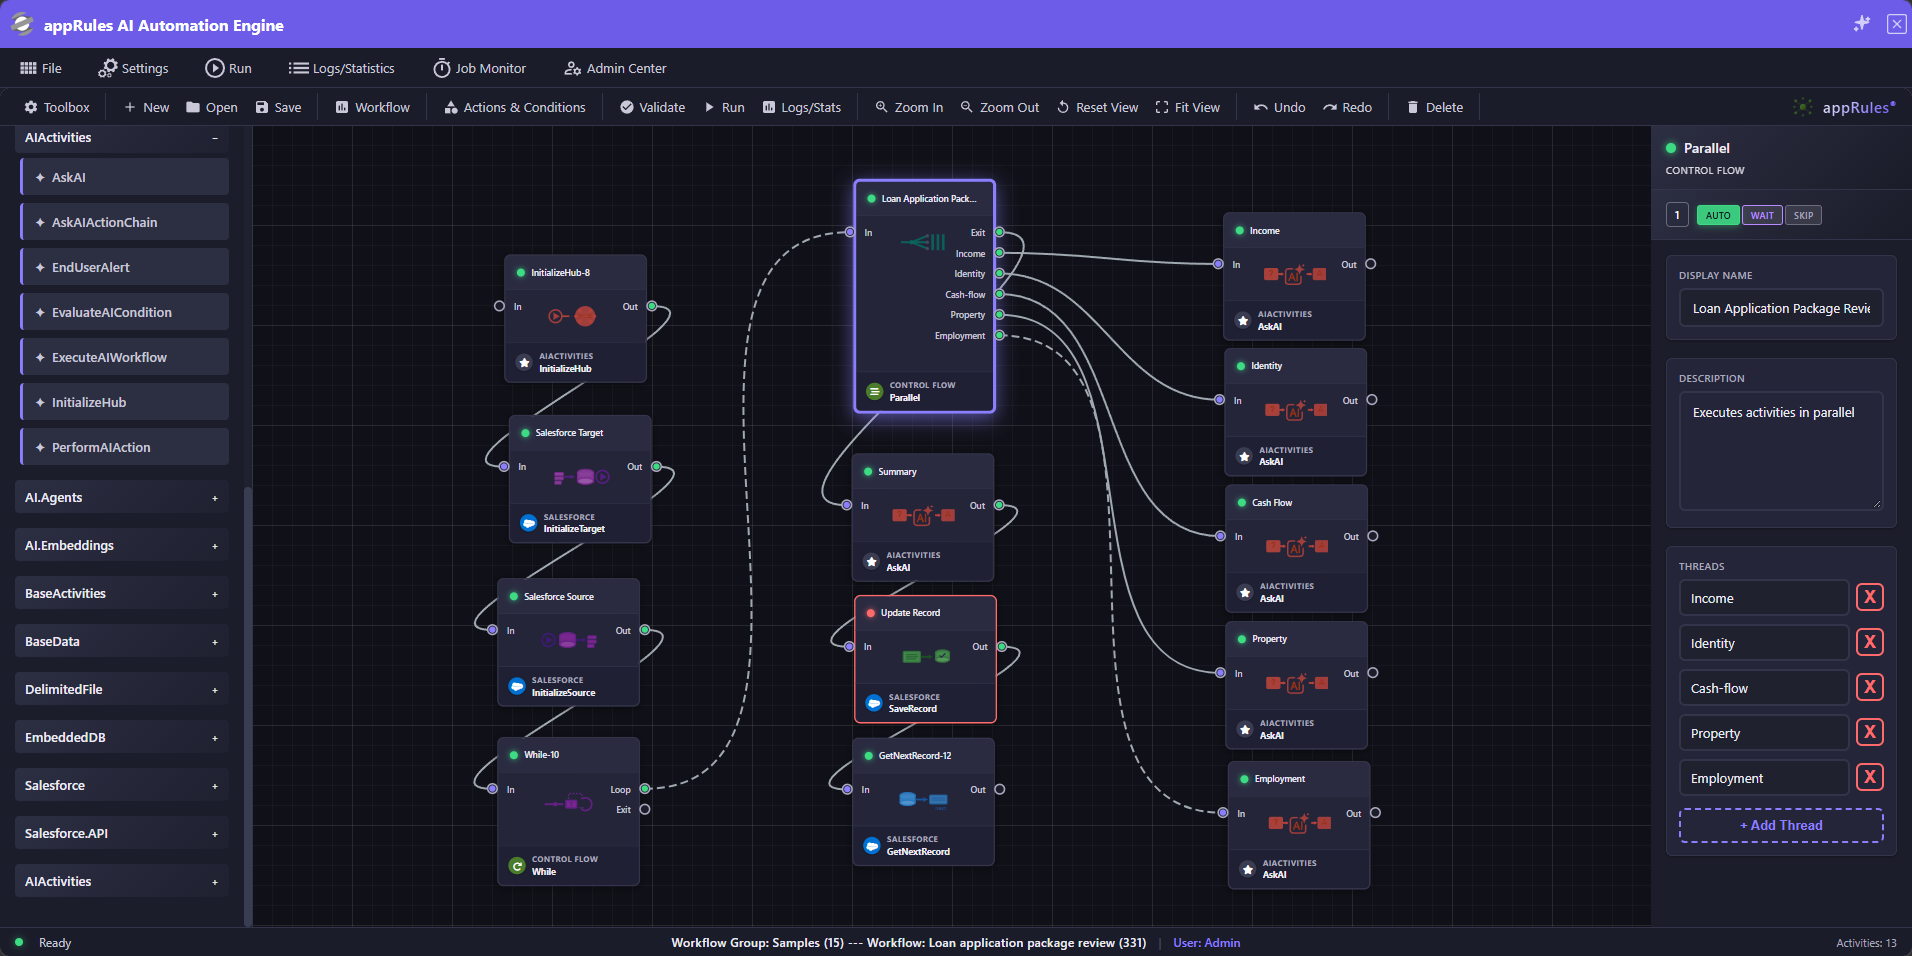Select SKIP execution mode
Viewport: 1912px width, 956px height.
coord(1803,215)
